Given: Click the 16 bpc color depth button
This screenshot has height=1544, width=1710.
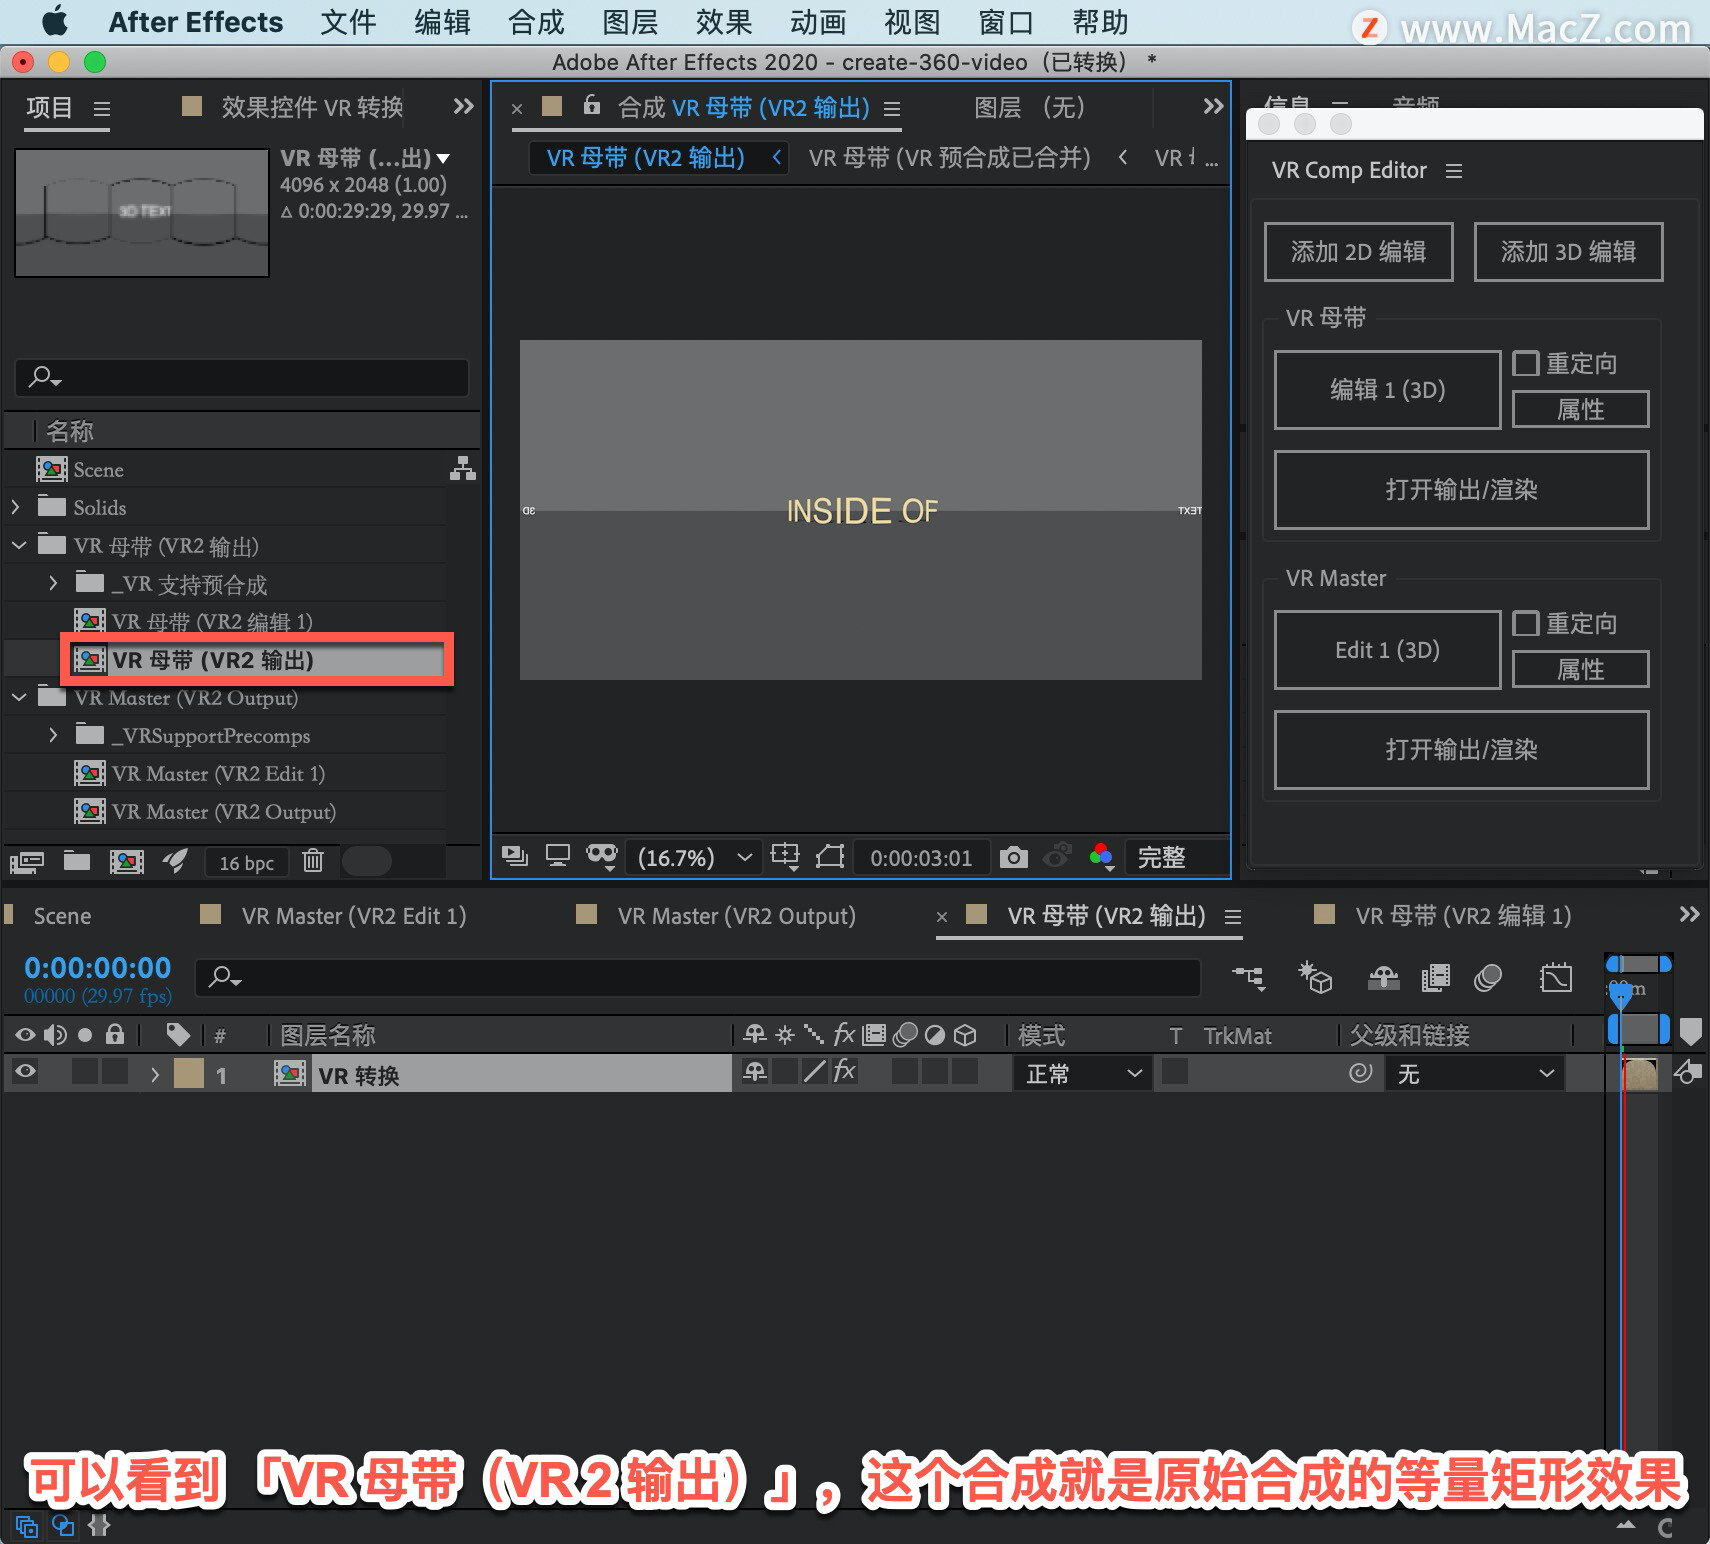Looking at the screenshot, I should (x=247, y=862).
